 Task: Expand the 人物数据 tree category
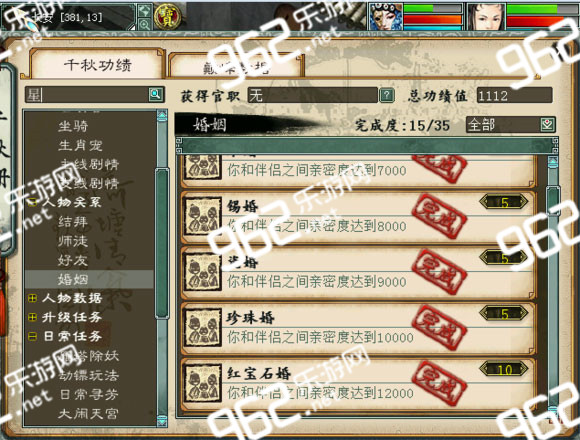(x=32, y=298)
